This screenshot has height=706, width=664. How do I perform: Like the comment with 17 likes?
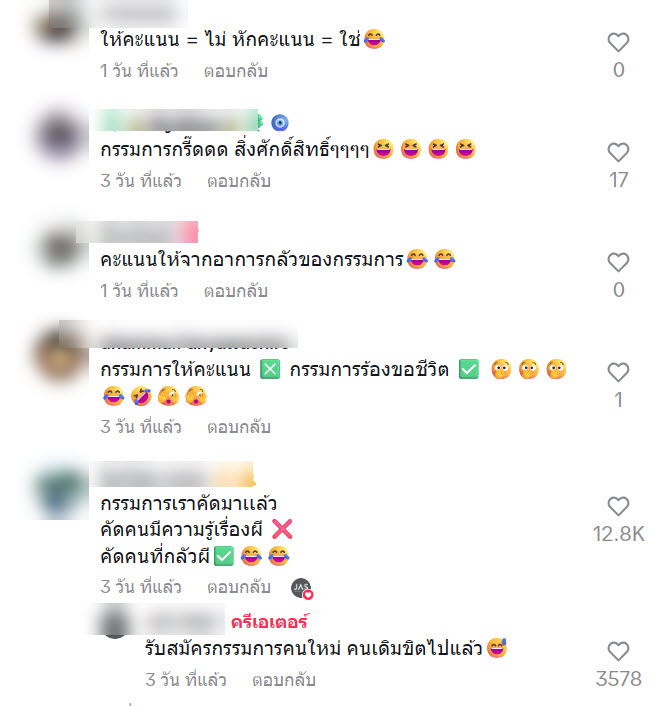pyautogui.click(x=618, y=152)
